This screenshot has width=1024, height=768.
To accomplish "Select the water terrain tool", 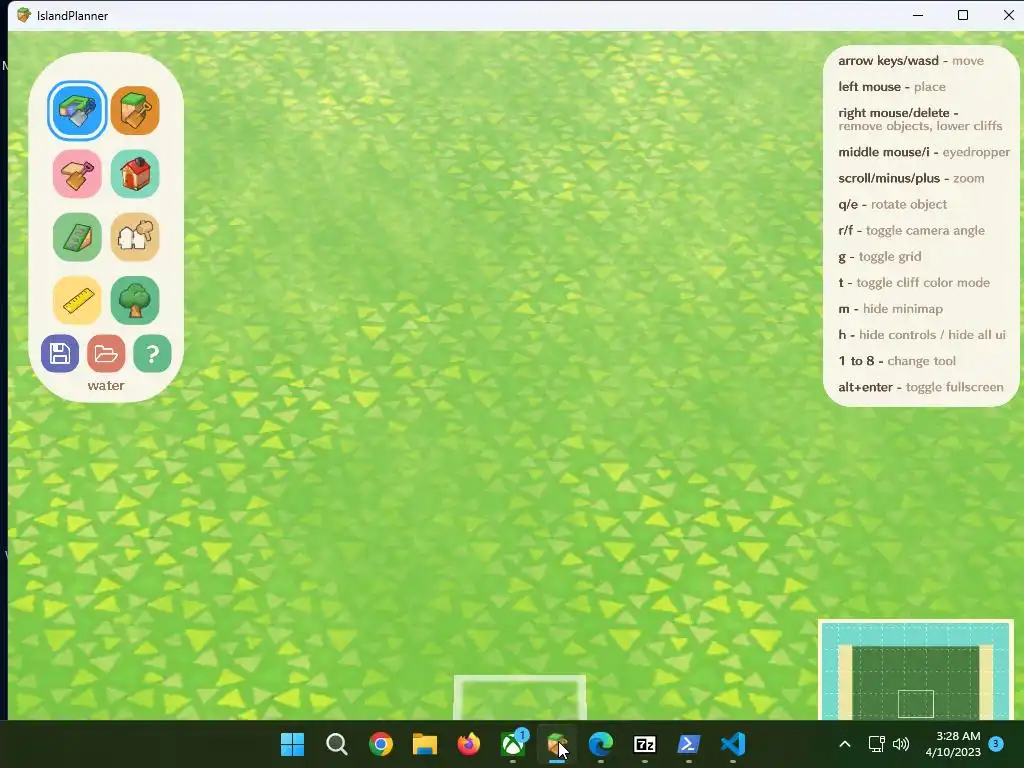I will point(77,110).
